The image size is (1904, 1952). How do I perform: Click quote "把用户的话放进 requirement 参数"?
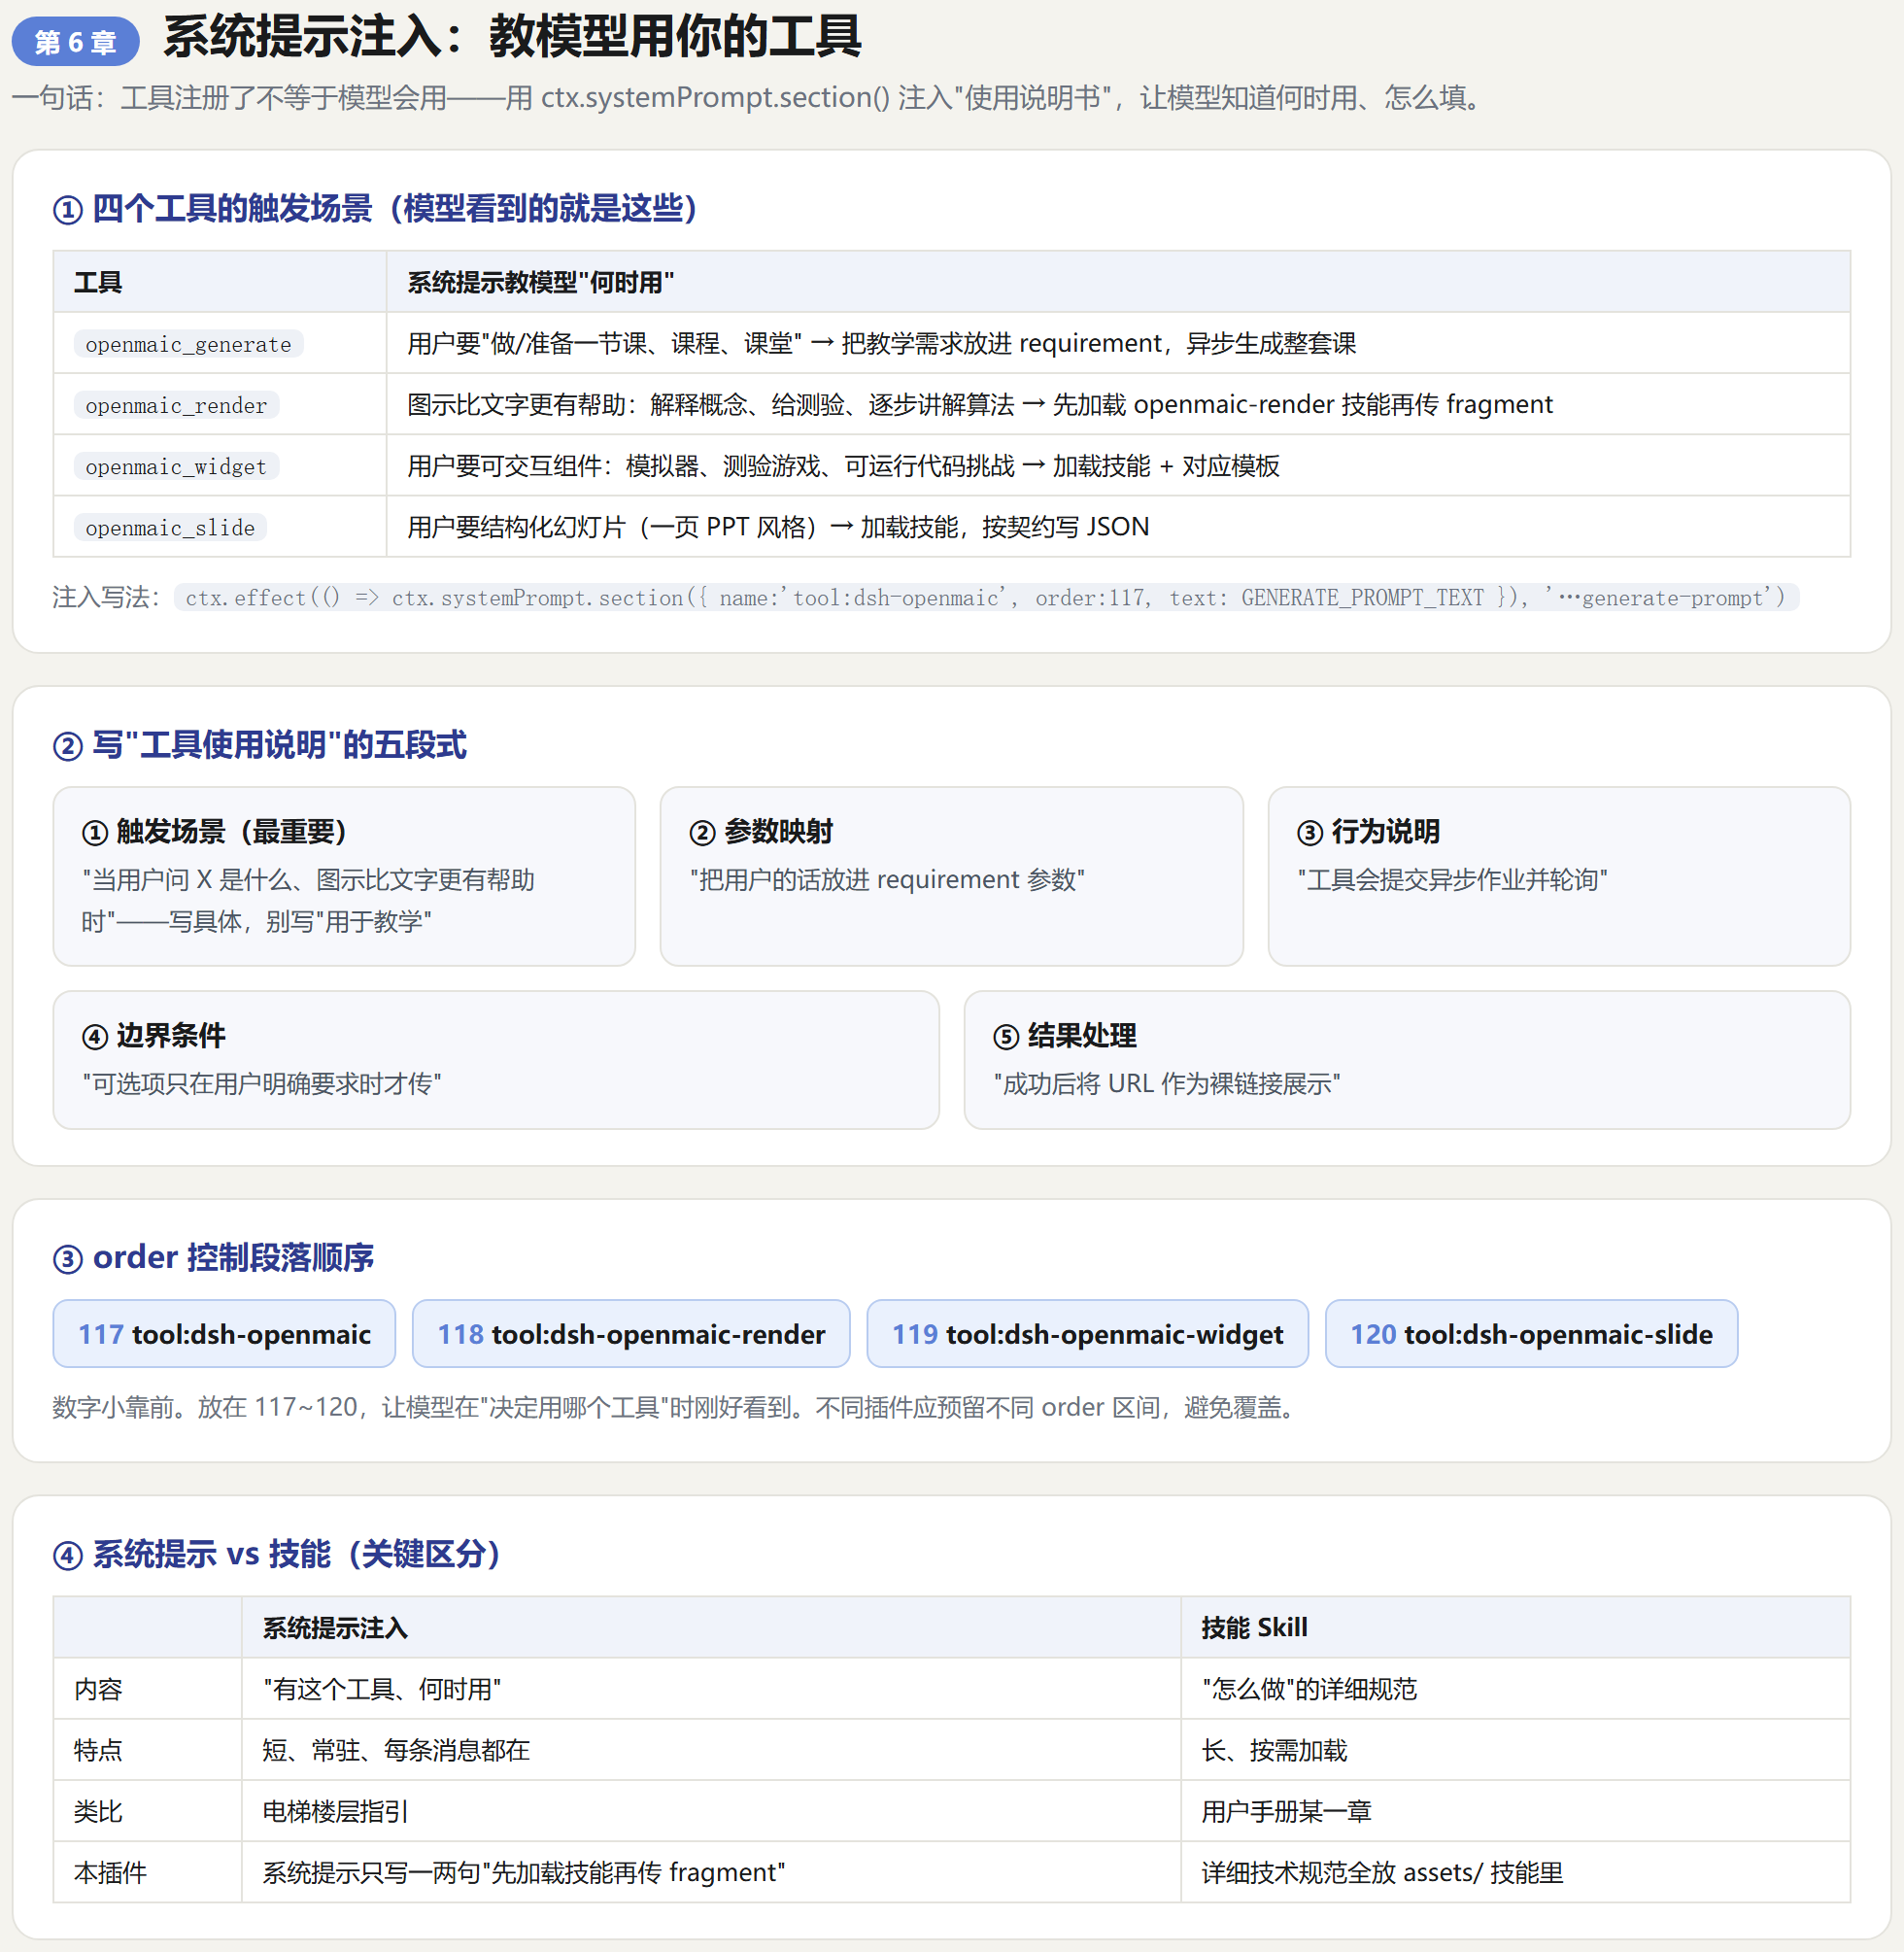click(x=887, y=879)
